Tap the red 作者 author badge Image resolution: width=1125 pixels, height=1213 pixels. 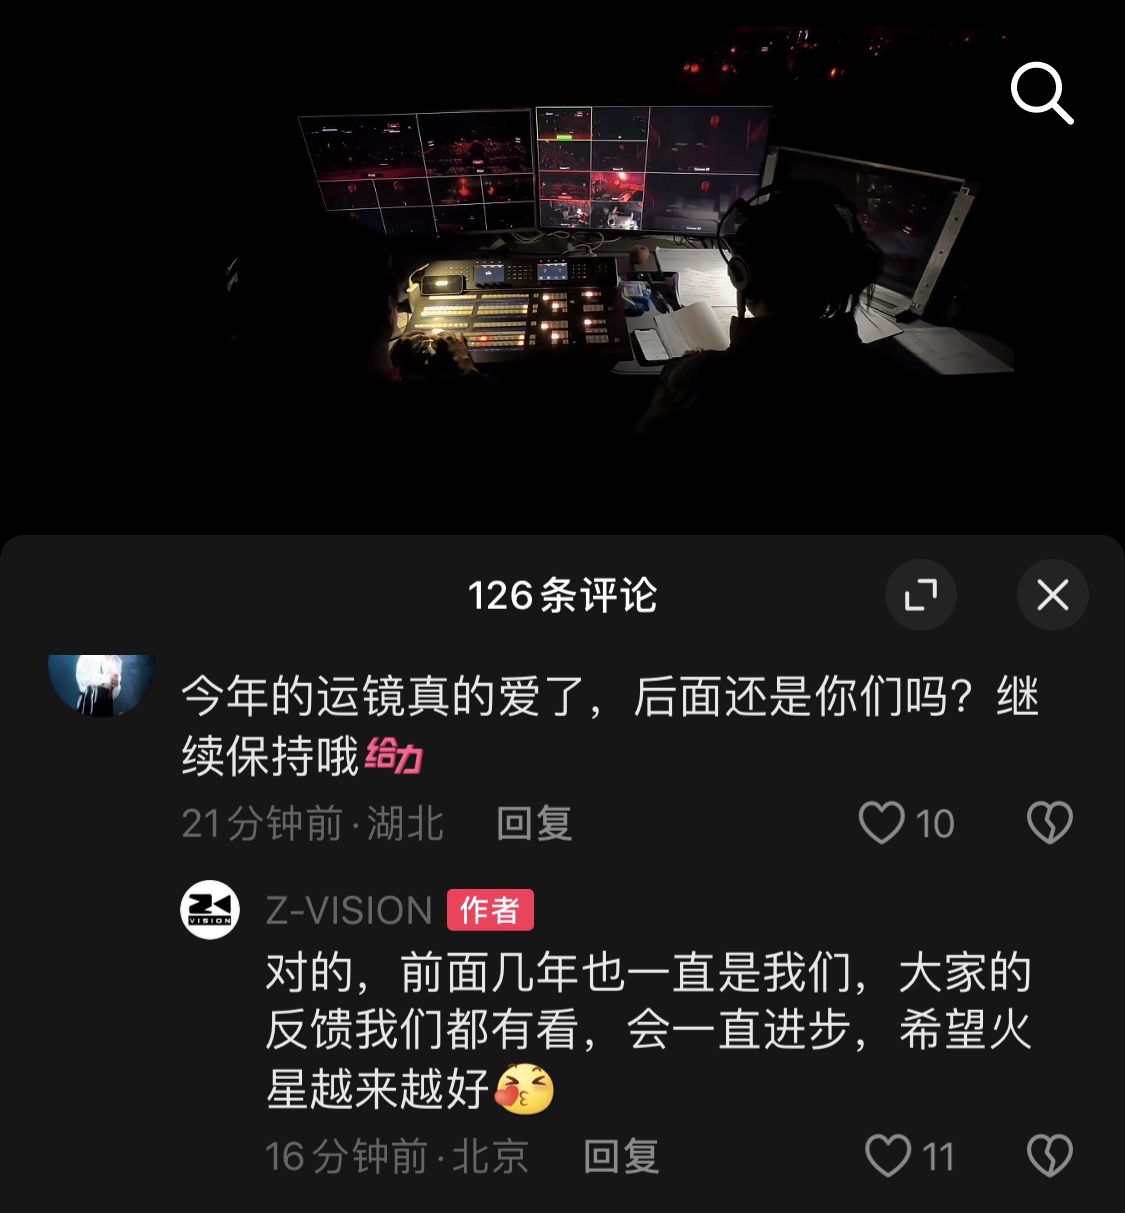(490, 910)
